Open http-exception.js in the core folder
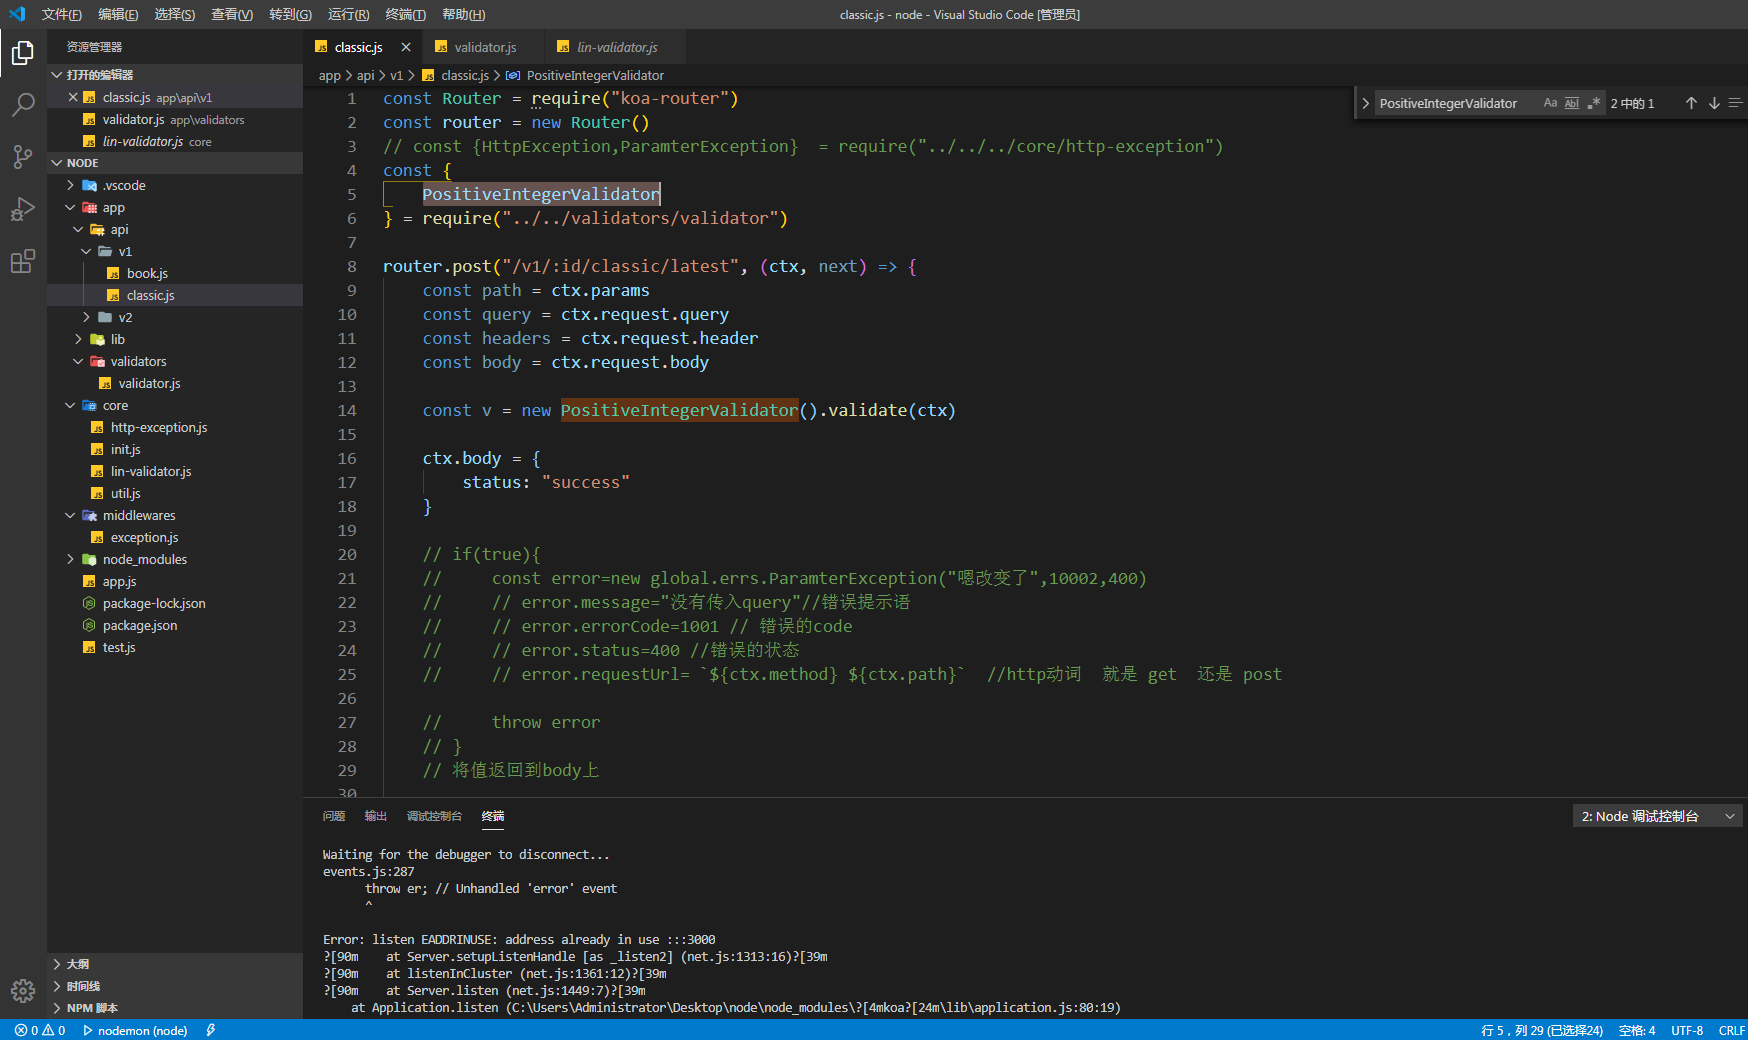This screenshot has height=1040, width=1748. [x=175, y=427]
